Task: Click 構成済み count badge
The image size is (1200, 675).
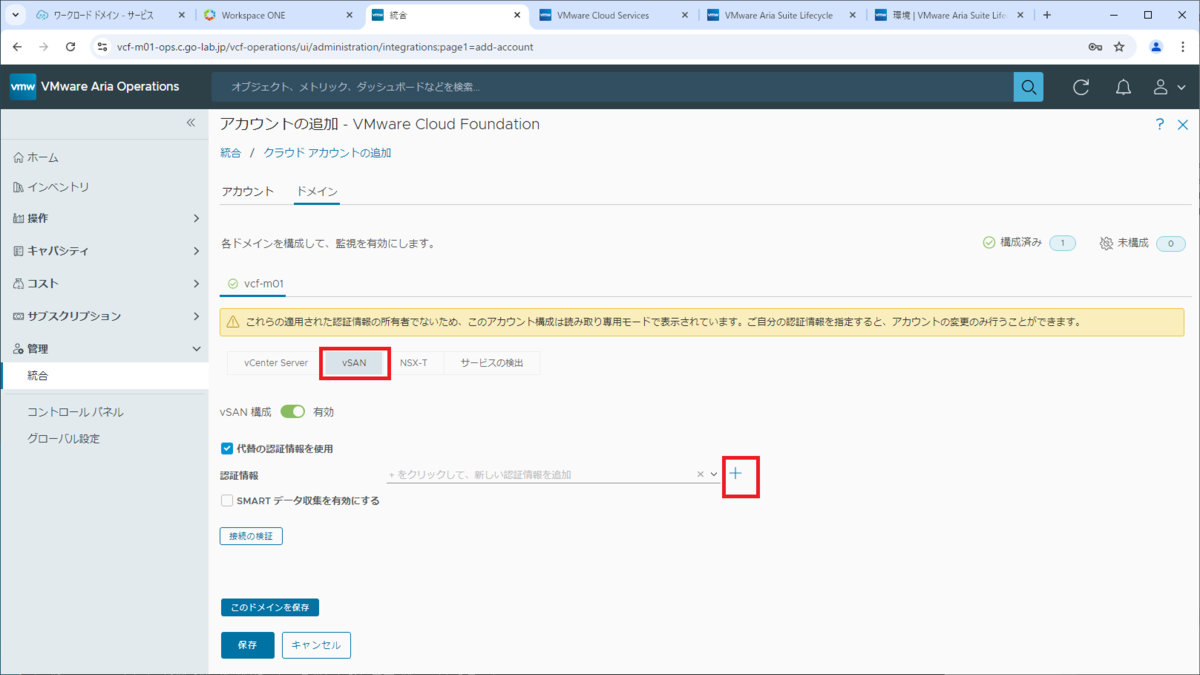Action: pos(1062,243)
